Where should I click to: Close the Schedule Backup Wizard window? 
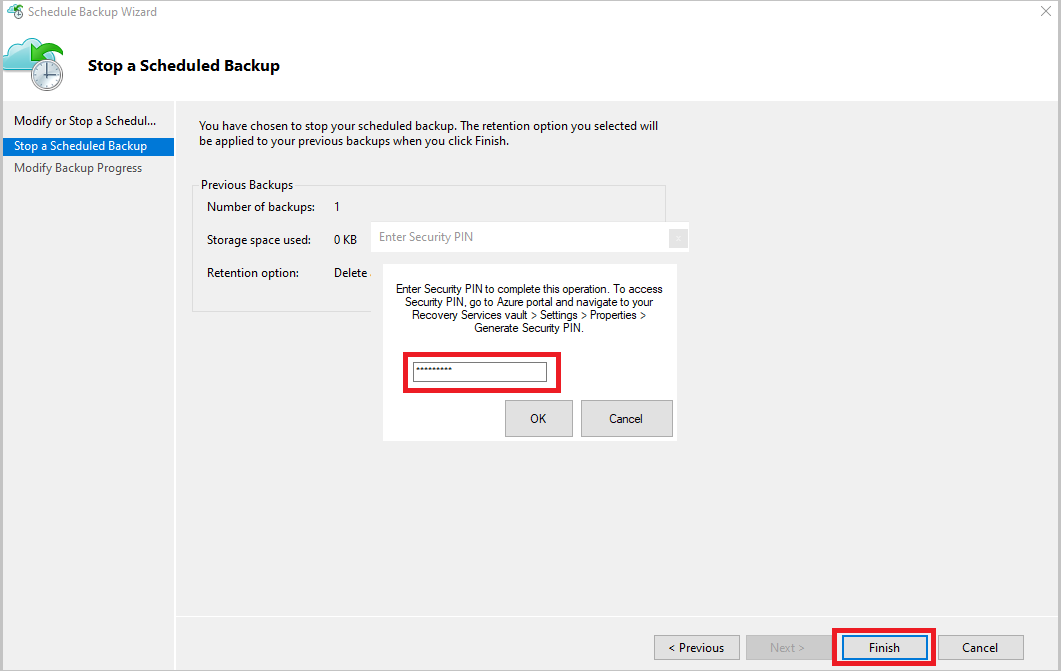click(1046, 11)
